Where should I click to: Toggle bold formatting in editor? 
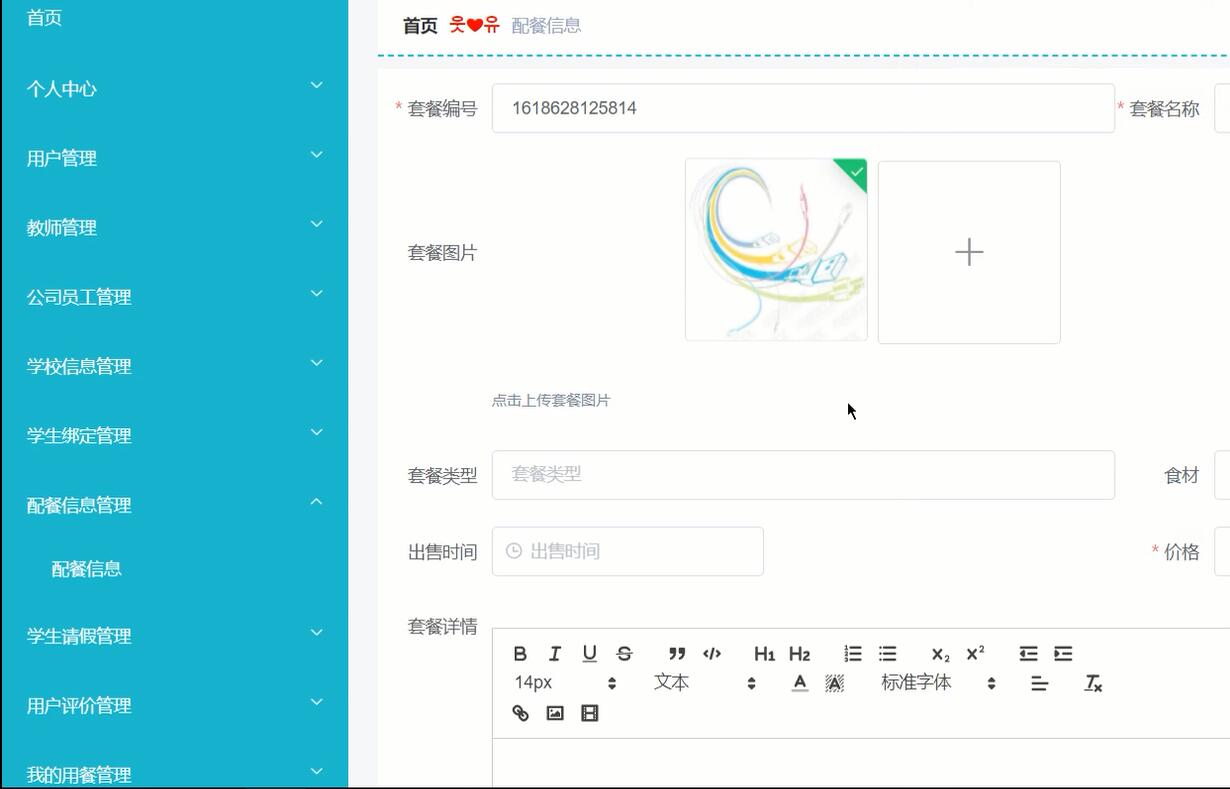pos(520,654)
